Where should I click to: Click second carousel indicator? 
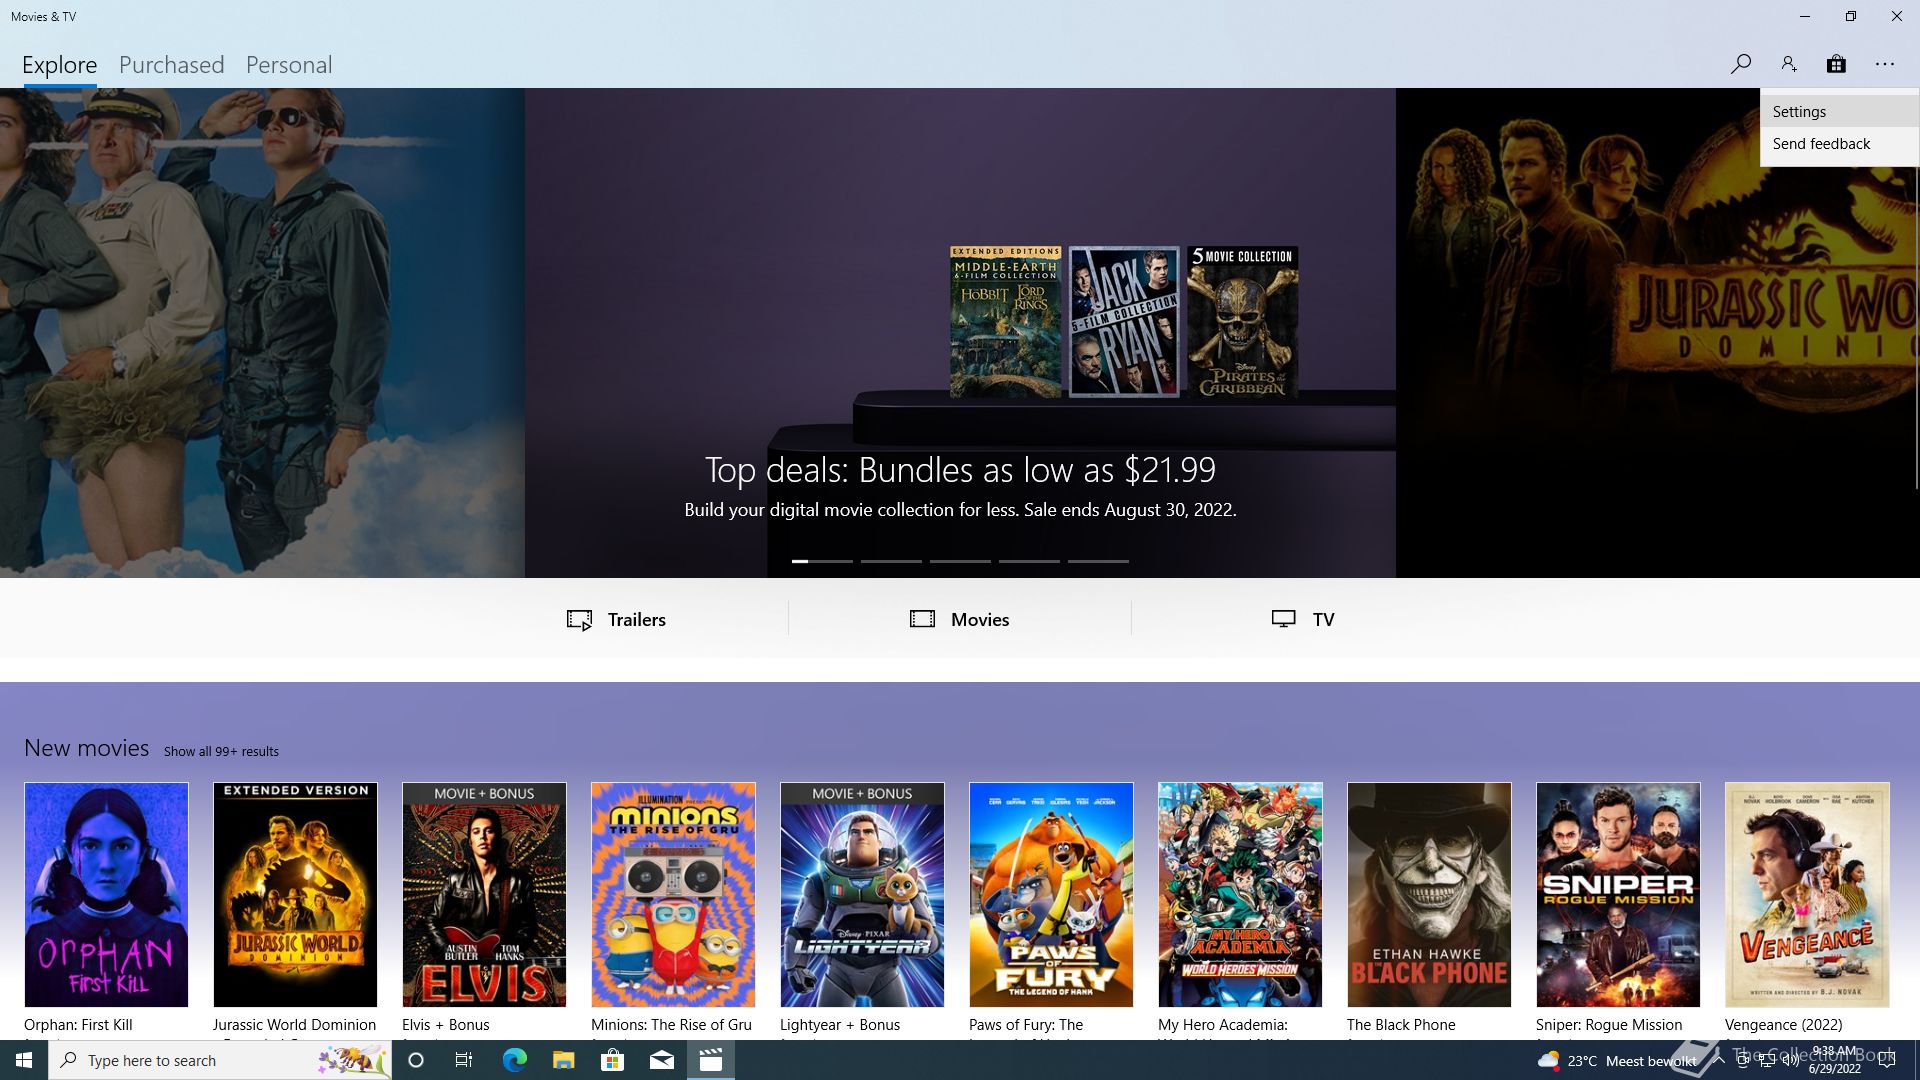click(x=891, y=561)
